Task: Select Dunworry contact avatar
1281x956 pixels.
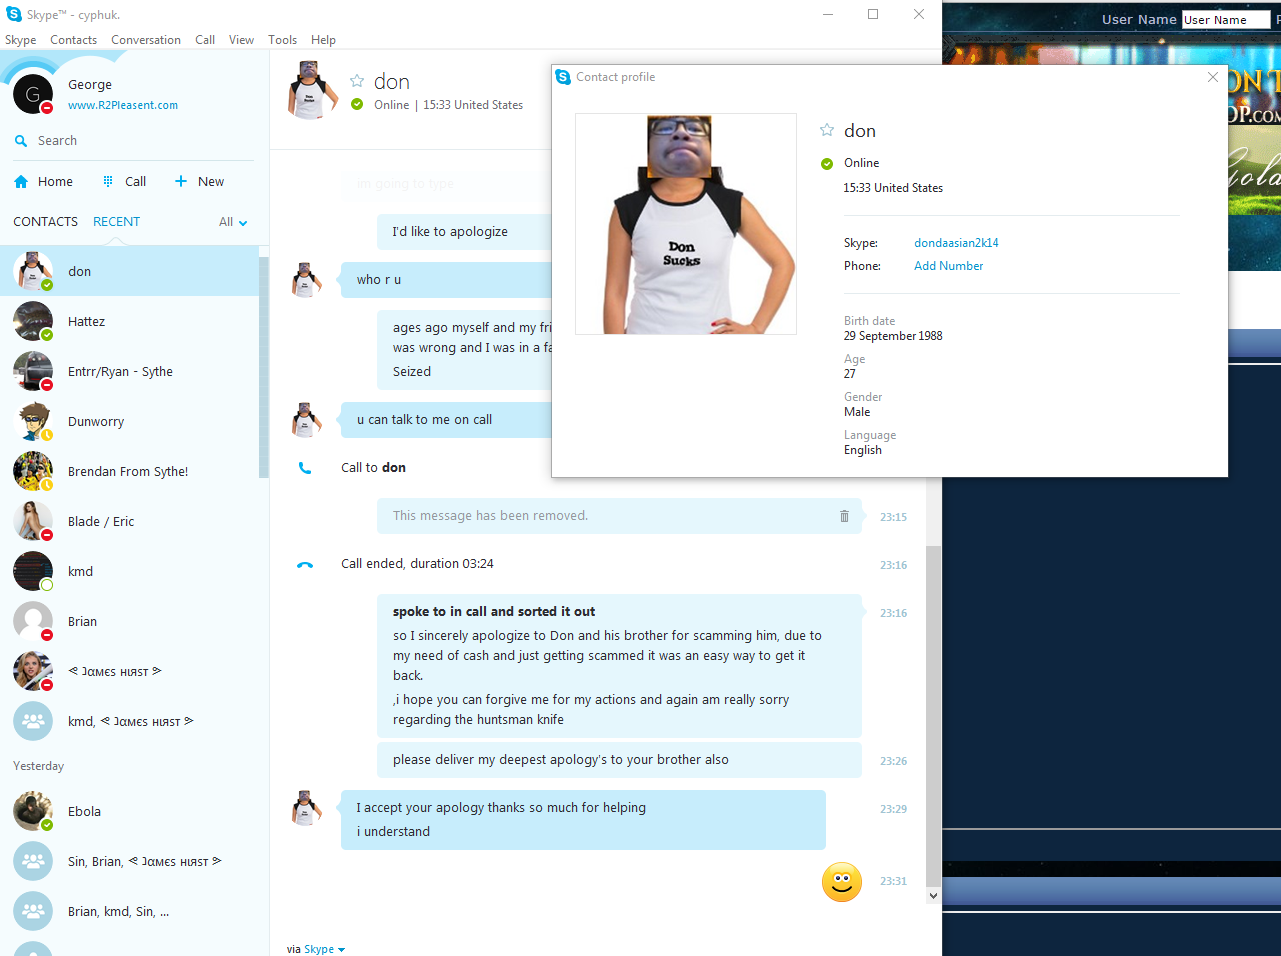Action: (33, 421)
